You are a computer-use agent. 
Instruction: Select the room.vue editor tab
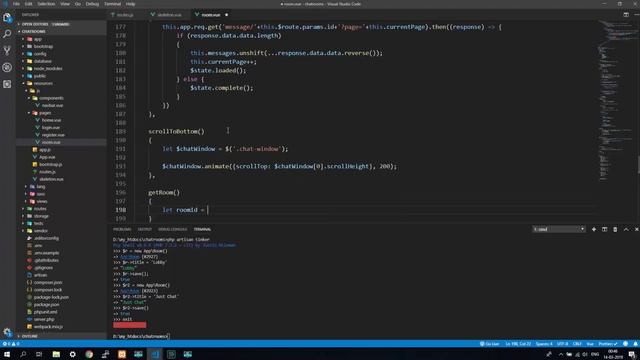point(211,15)
